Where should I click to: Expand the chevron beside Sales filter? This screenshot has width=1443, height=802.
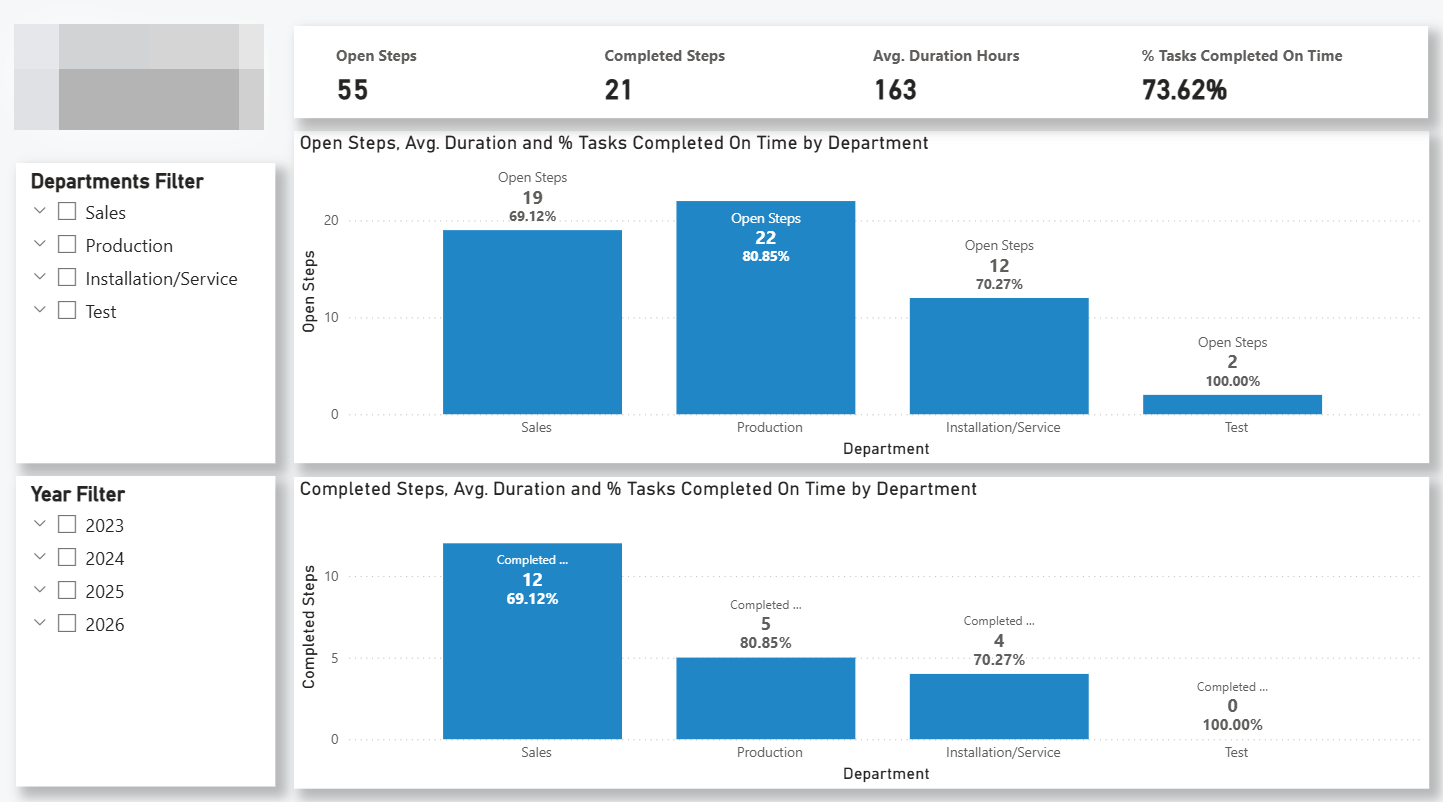40,211
